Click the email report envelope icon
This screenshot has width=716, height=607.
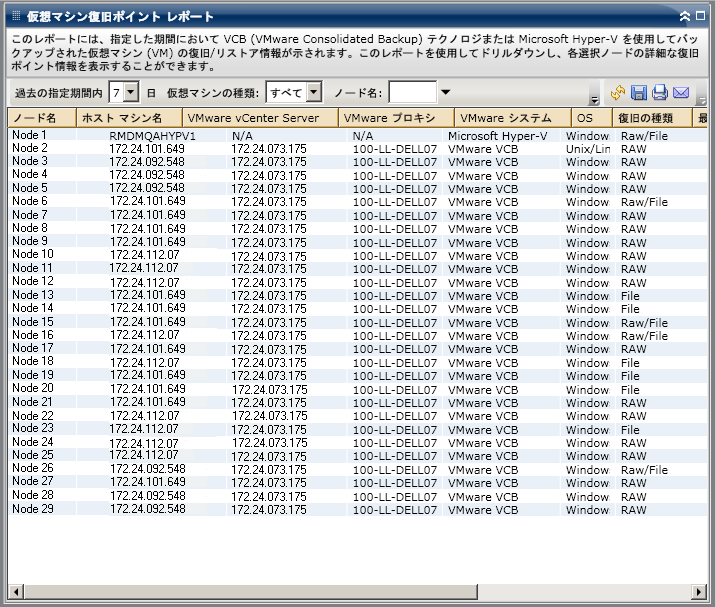681,93
